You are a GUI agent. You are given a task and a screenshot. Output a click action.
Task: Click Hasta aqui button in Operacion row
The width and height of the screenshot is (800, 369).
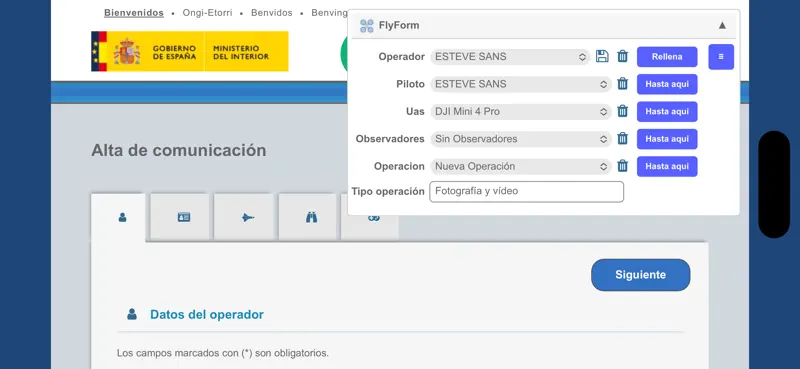667,166
